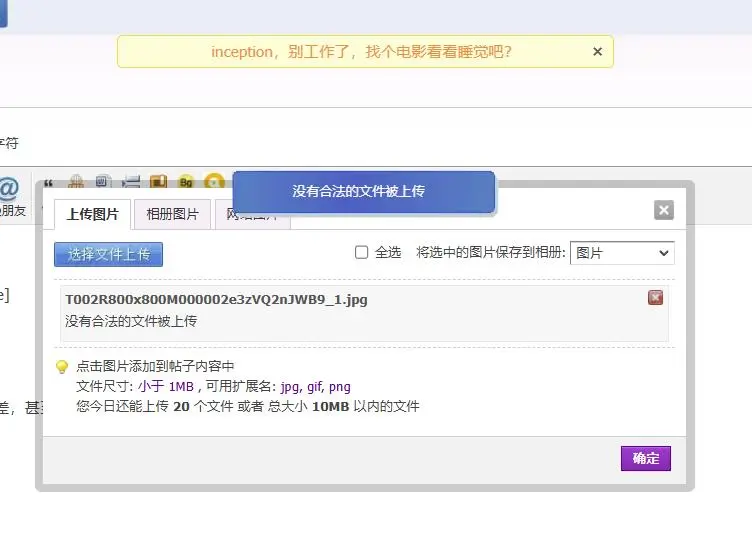Toggle the 全选 select-all checkbox
The image size is (752, 539).
(362, 253)
